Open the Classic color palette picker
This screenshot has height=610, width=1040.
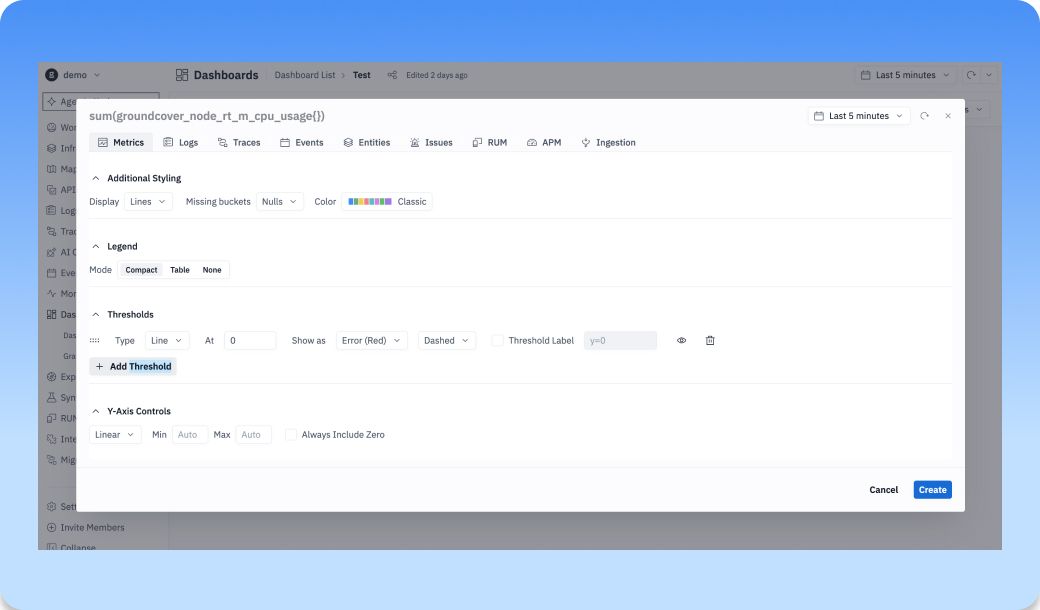[x=387, y=202]
